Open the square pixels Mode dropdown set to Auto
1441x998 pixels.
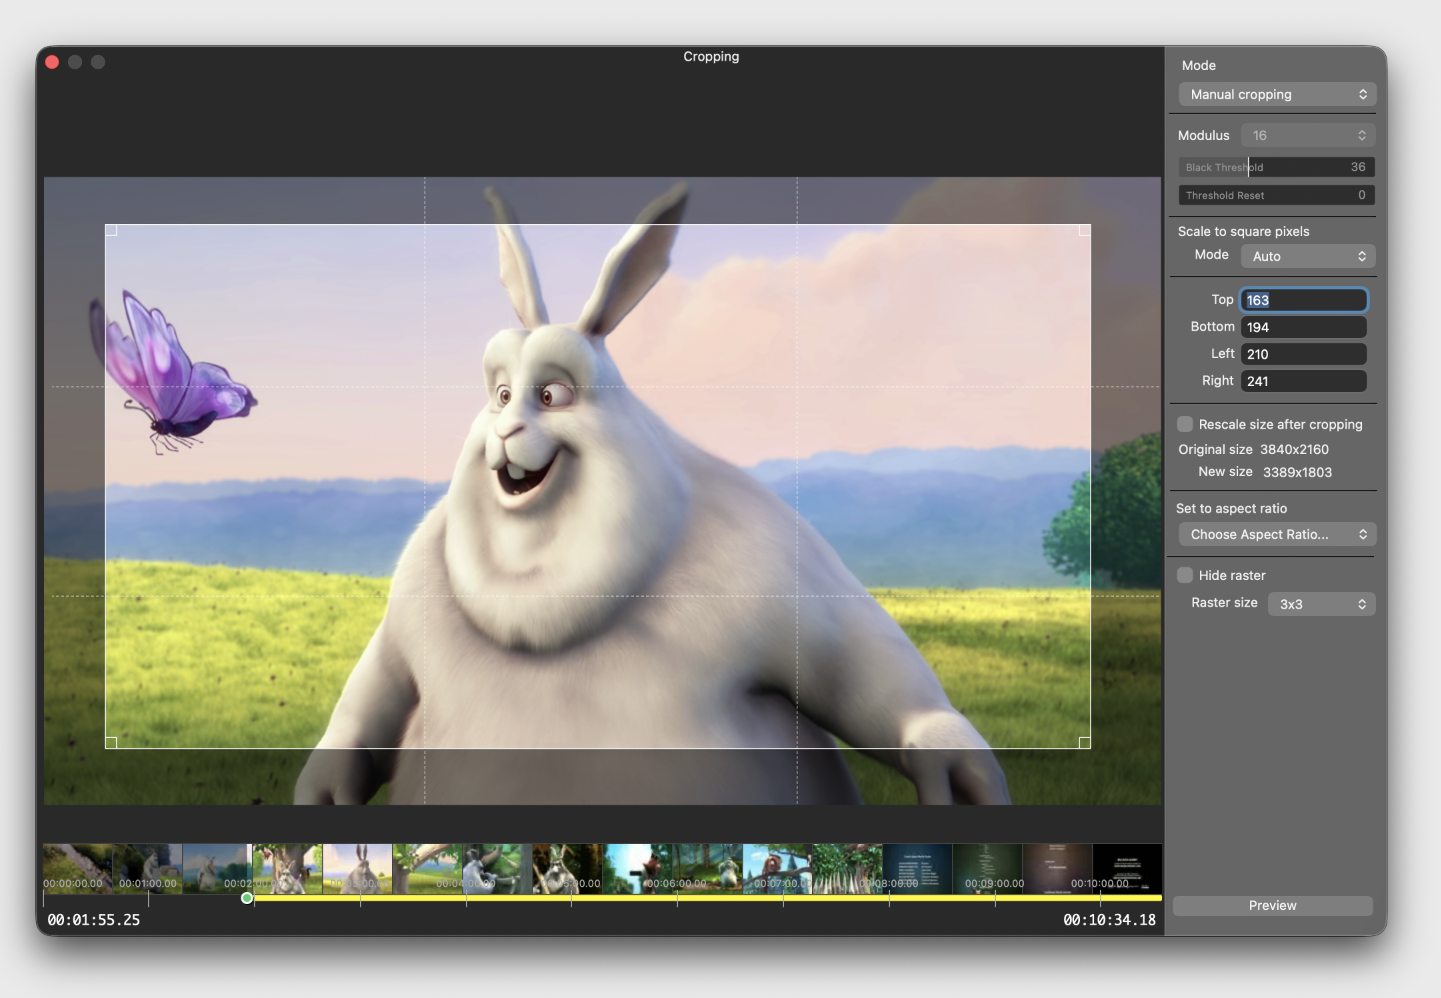[1308, 256]
